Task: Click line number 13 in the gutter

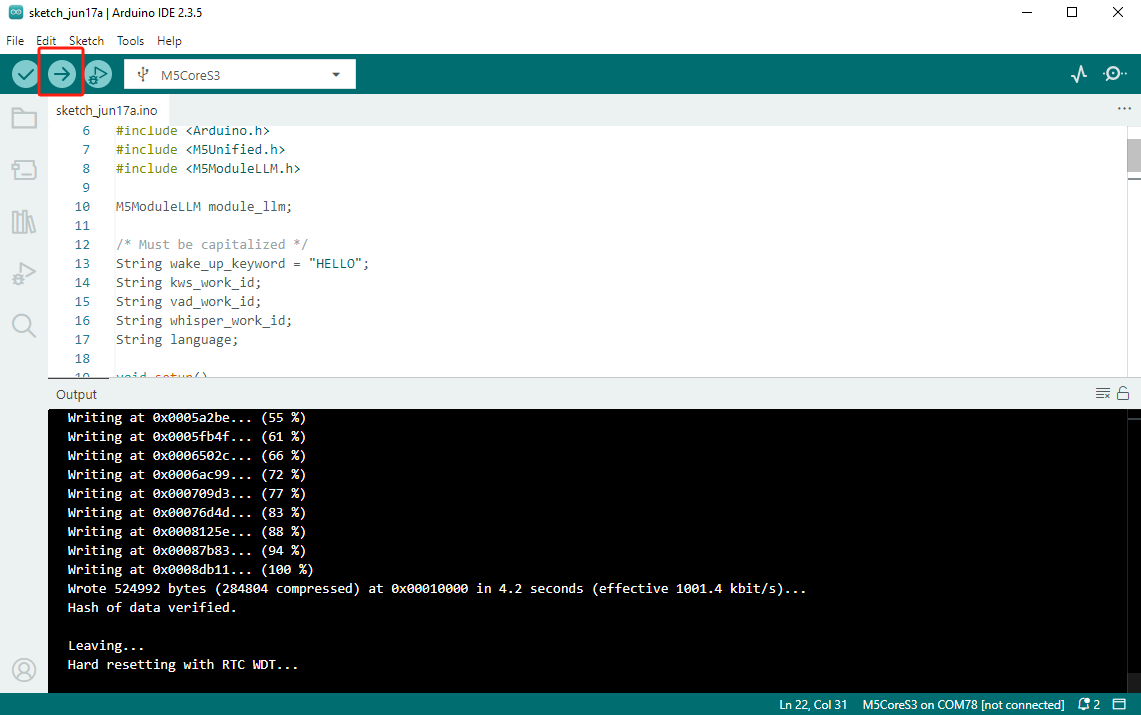Action: click(82, 263)
